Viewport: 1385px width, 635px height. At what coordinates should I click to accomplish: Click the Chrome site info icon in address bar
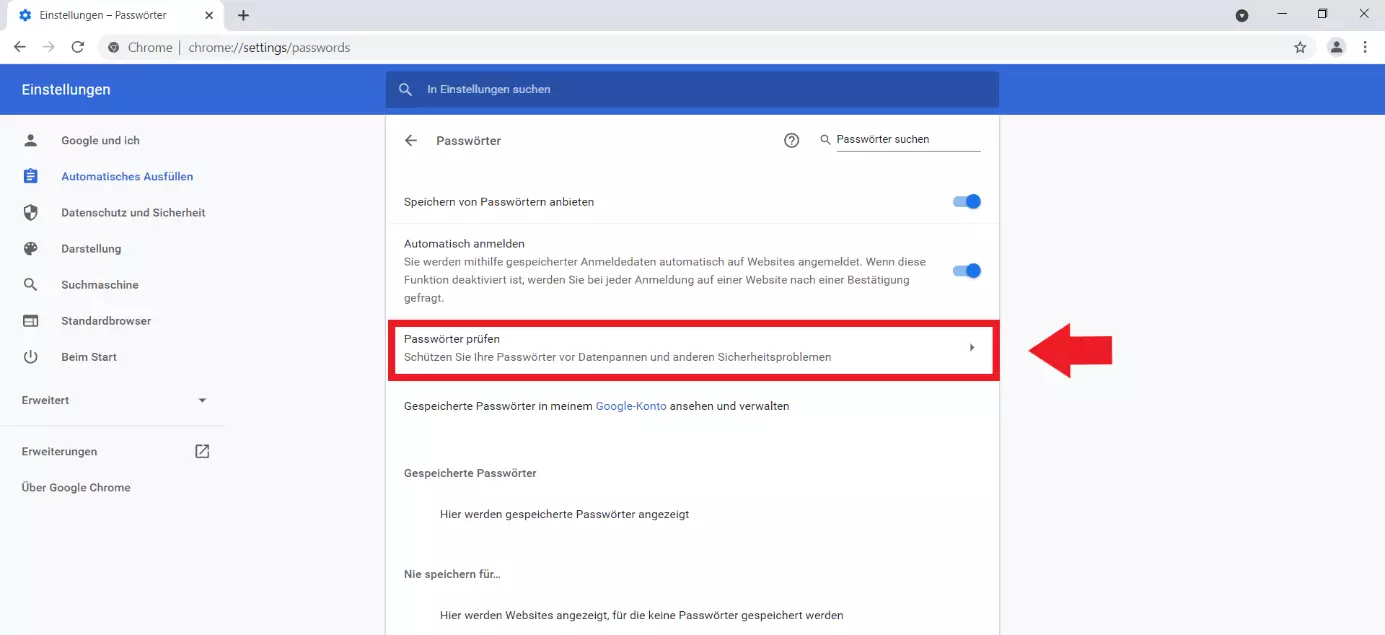pos(114,47)
